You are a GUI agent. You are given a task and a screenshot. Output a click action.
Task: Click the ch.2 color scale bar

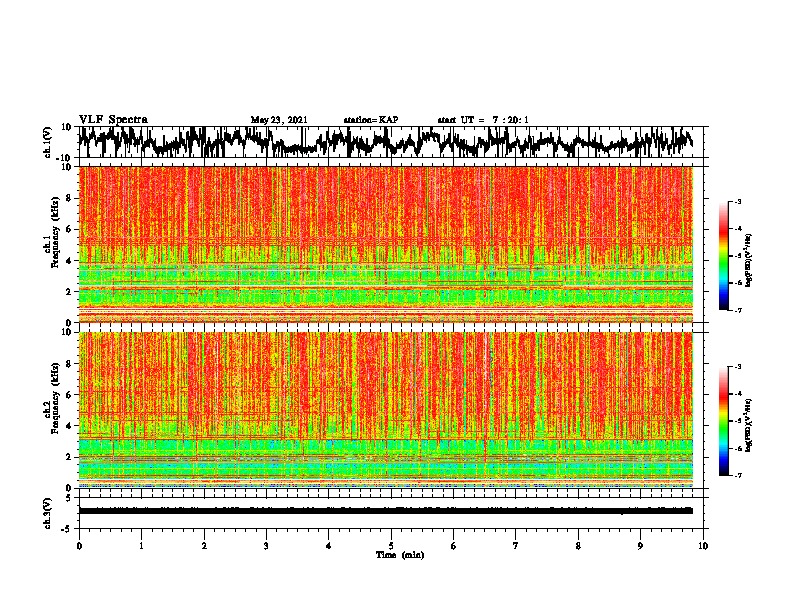pyautogui.click(x=723, y=421)
